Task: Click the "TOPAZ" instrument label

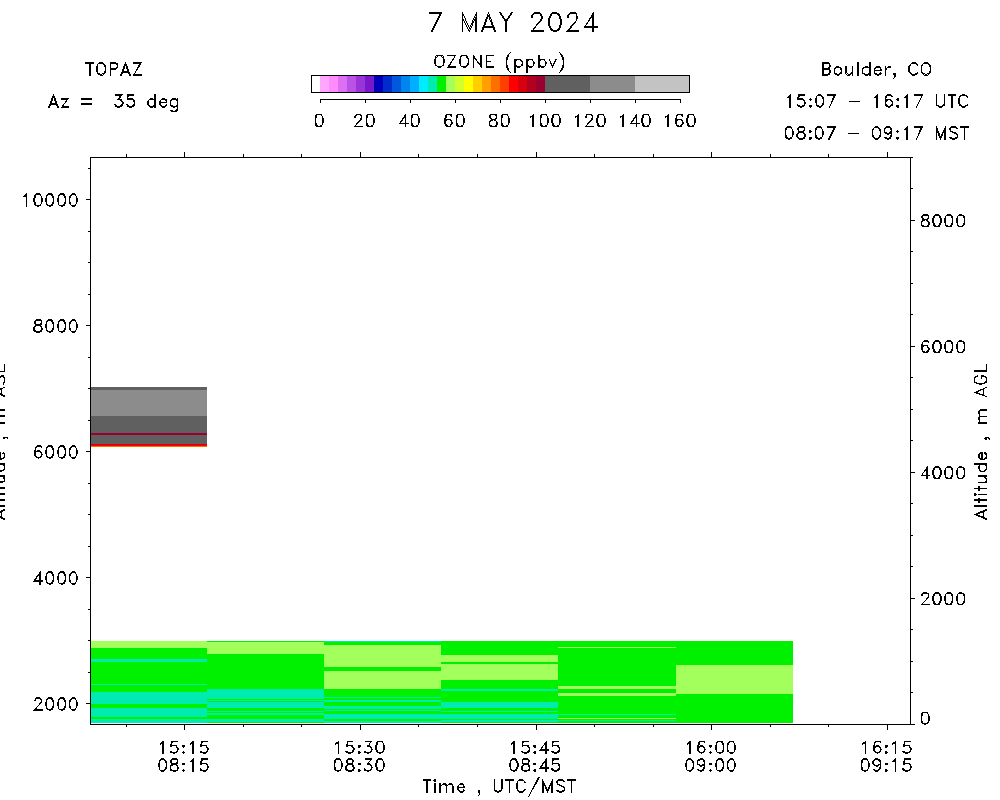Action: coord(114,69)
